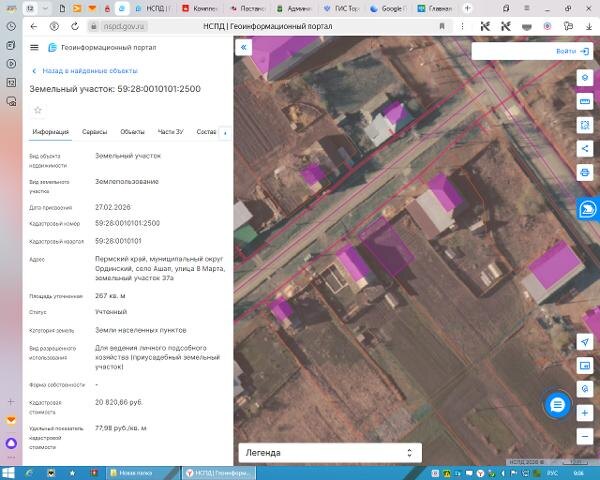Open the Части ЗУ tab
600x480 pixels.
(171, 132)
